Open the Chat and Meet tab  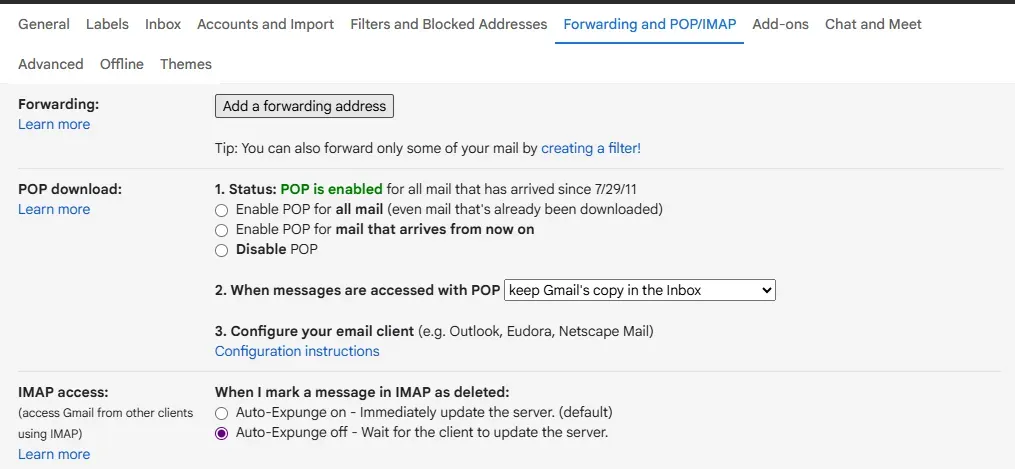pyautogui.click(x=873, y=24)
